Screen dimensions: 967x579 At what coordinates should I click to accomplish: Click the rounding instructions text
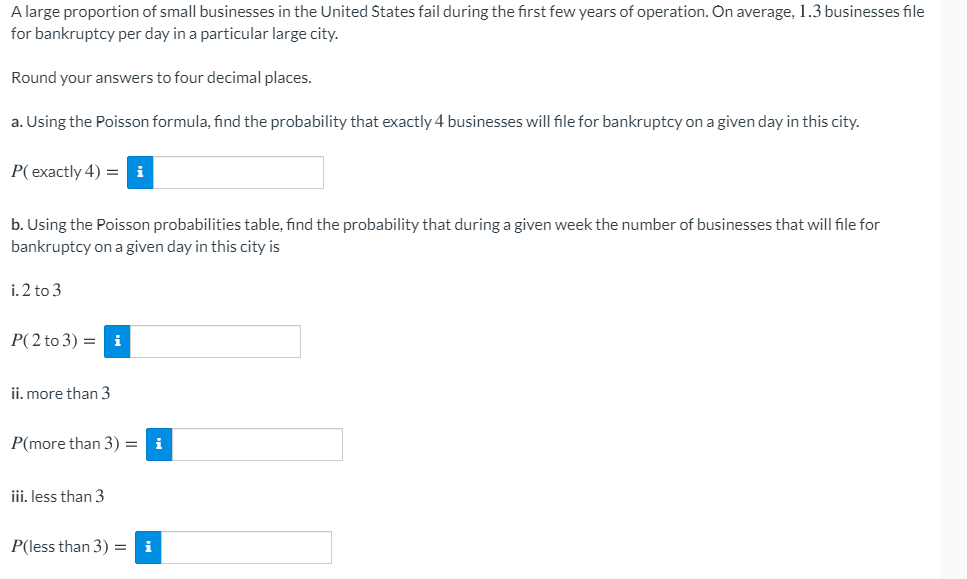[x=120, y=77]
